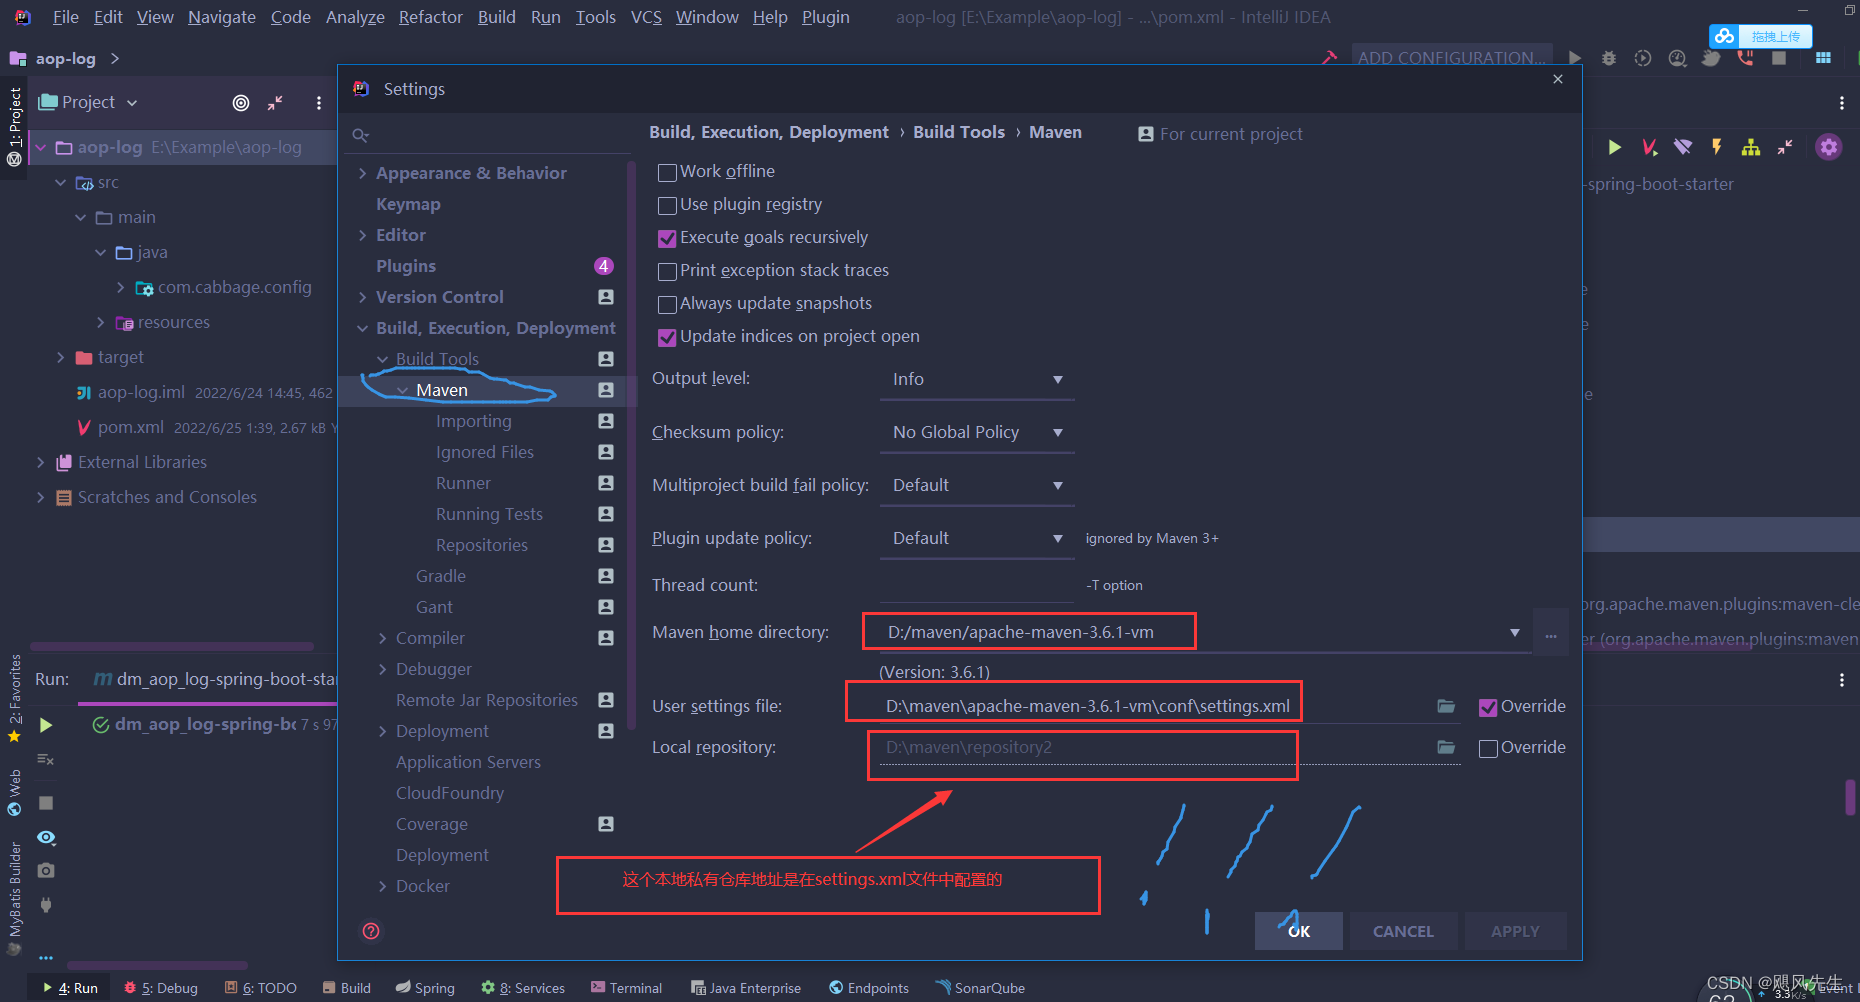Uncheck Override for User settings file
The width and height of the screenshot is (1860, 1002).
click(x=1488, y=707)
